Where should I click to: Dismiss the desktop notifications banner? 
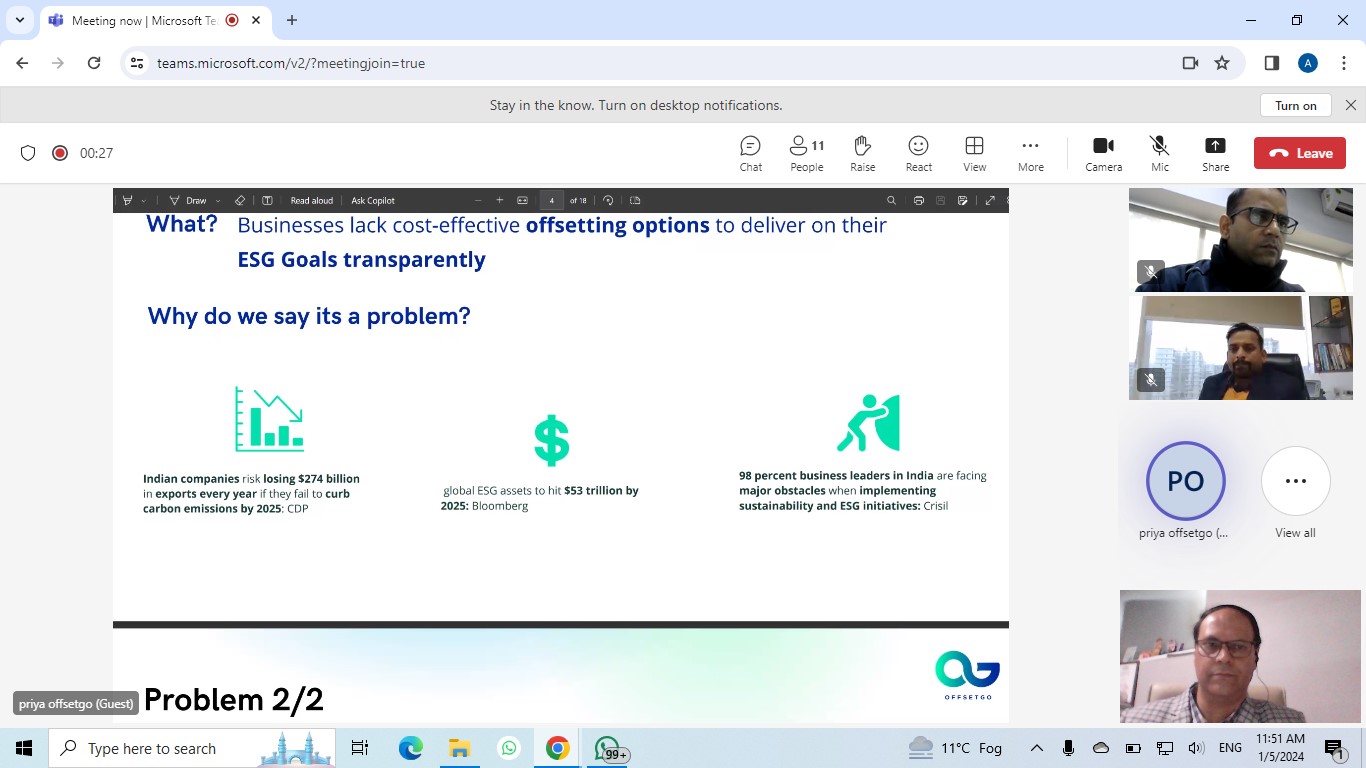(1351, 105)
